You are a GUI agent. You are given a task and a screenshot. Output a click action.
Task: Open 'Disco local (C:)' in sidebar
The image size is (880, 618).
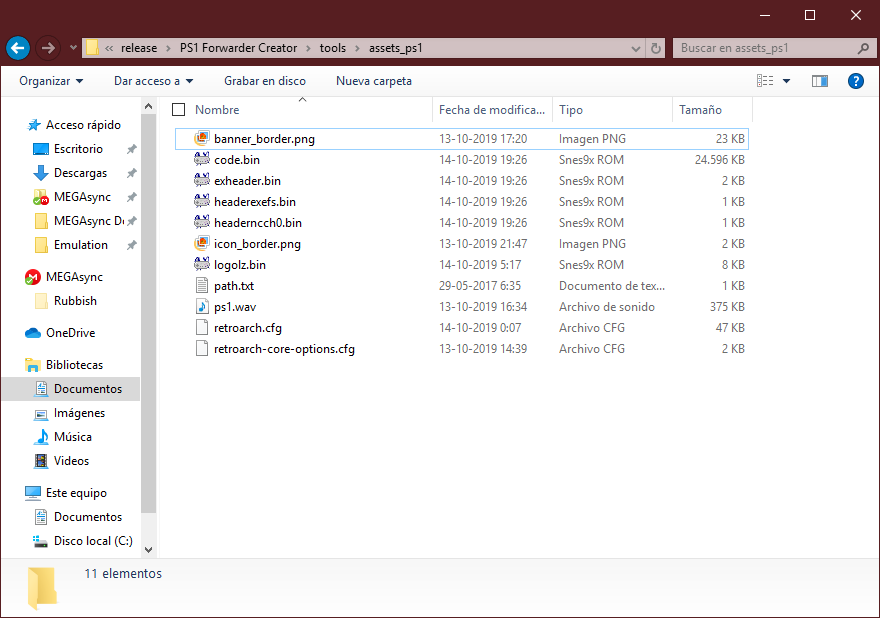click(x=93, y=541)
